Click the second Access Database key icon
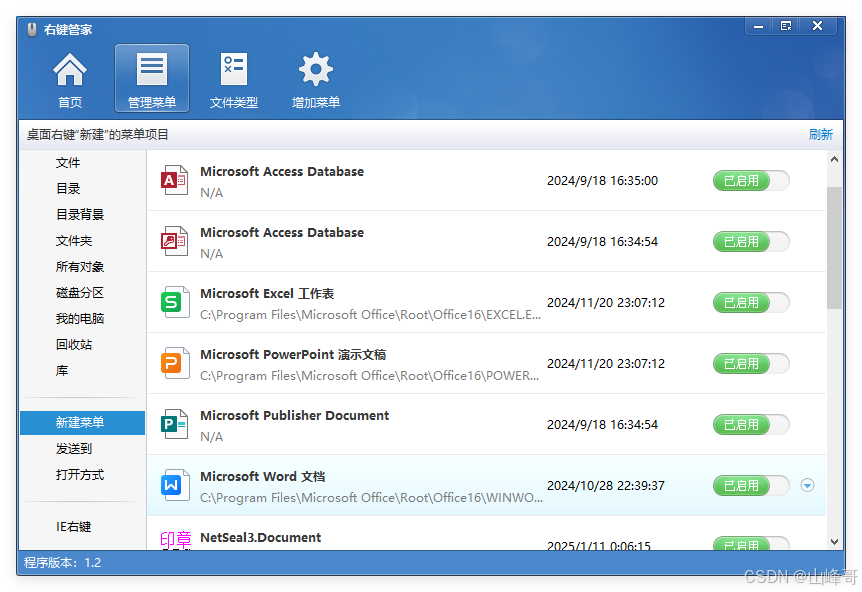 174,241
